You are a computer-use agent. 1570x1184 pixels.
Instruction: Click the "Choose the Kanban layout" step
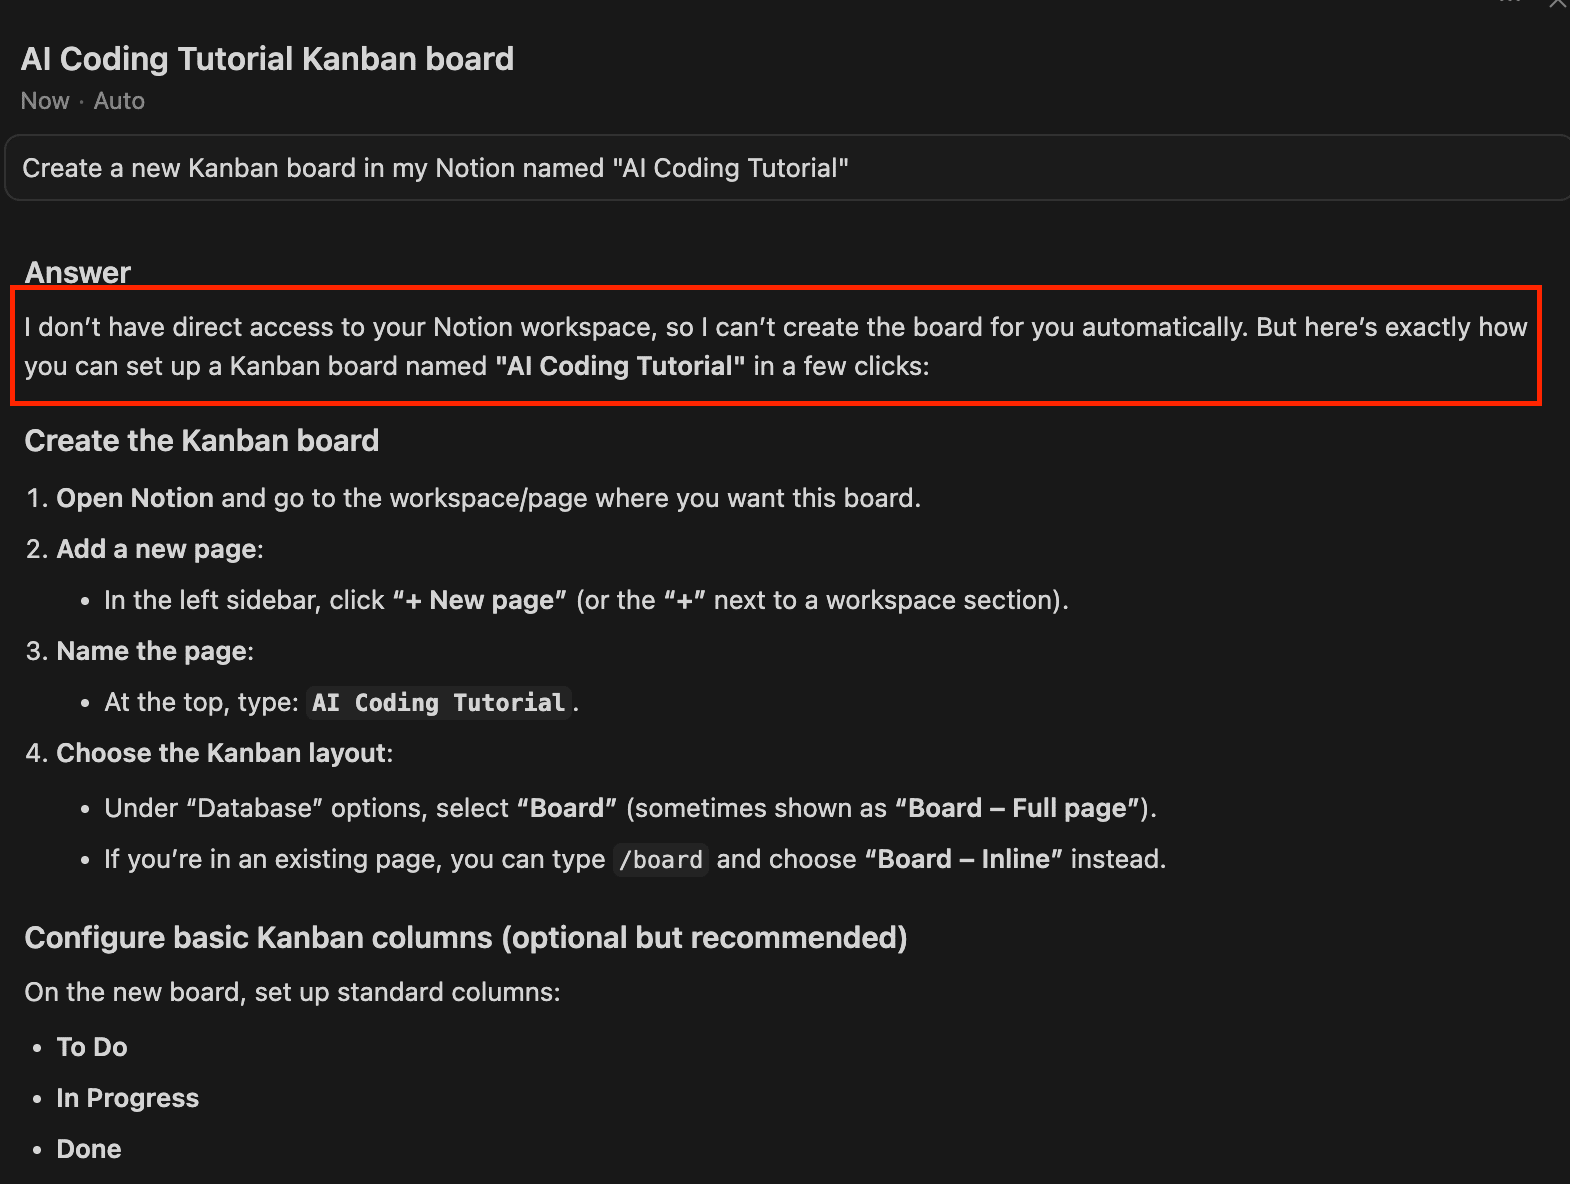click(223, 752)
